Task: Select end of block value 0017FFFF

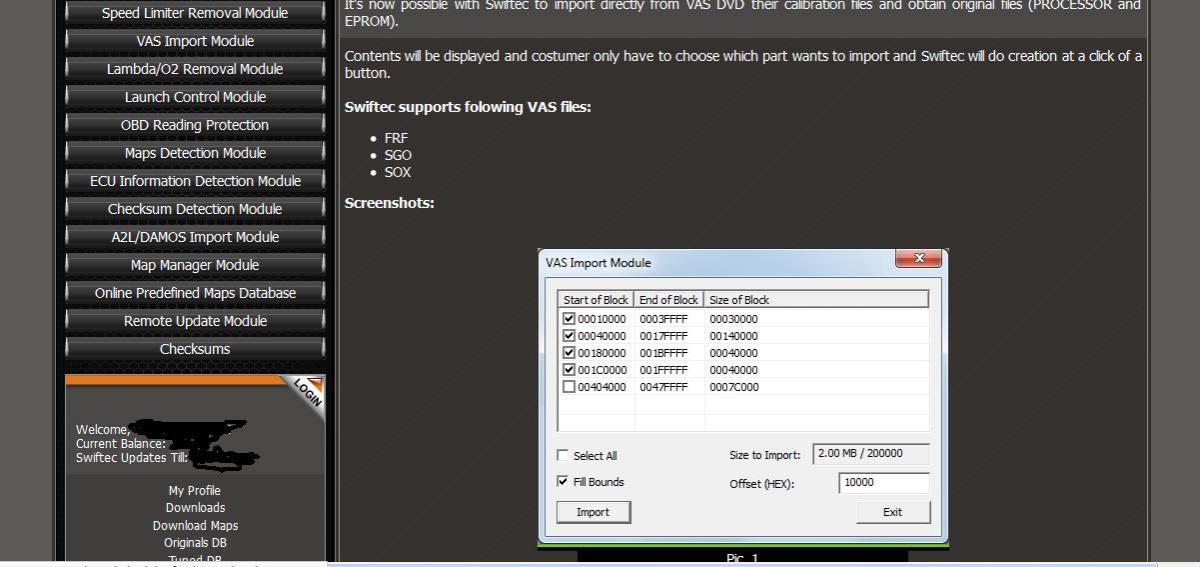Action: (x=663, y=336)
